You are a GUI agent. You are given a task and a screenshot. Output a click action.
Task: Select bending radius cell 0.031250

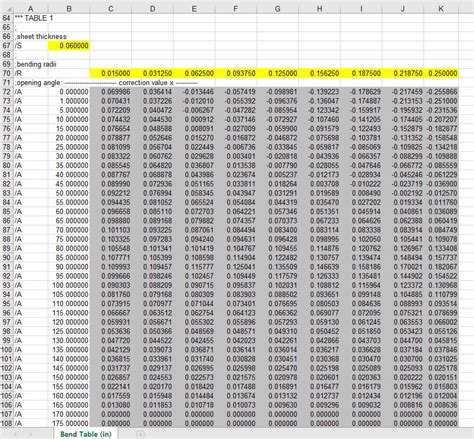pos(152,73)
